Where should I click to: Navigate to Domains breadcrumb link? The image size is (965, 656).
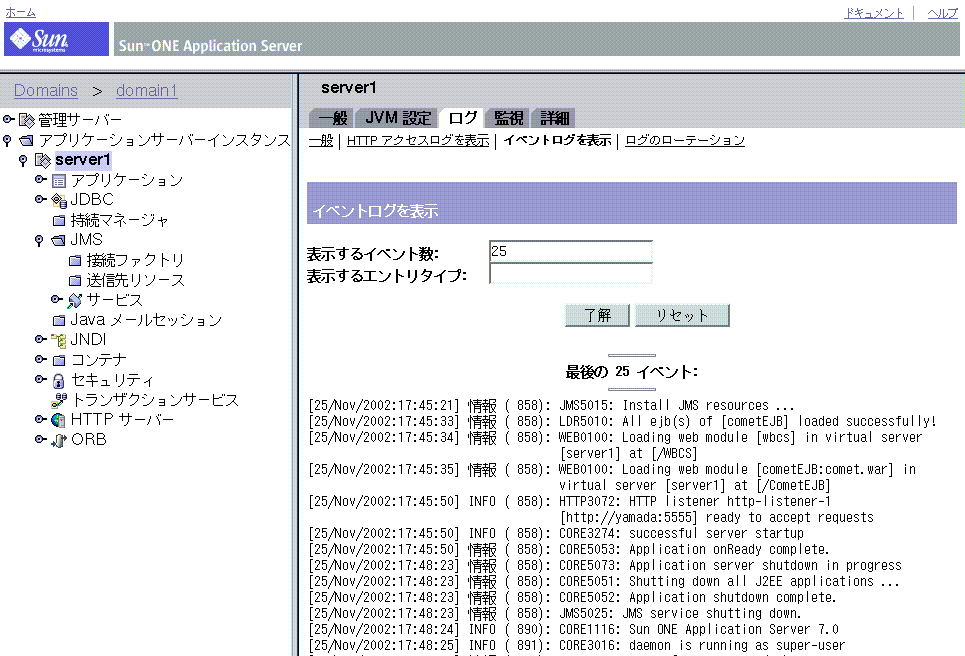[x=46, y=90]
